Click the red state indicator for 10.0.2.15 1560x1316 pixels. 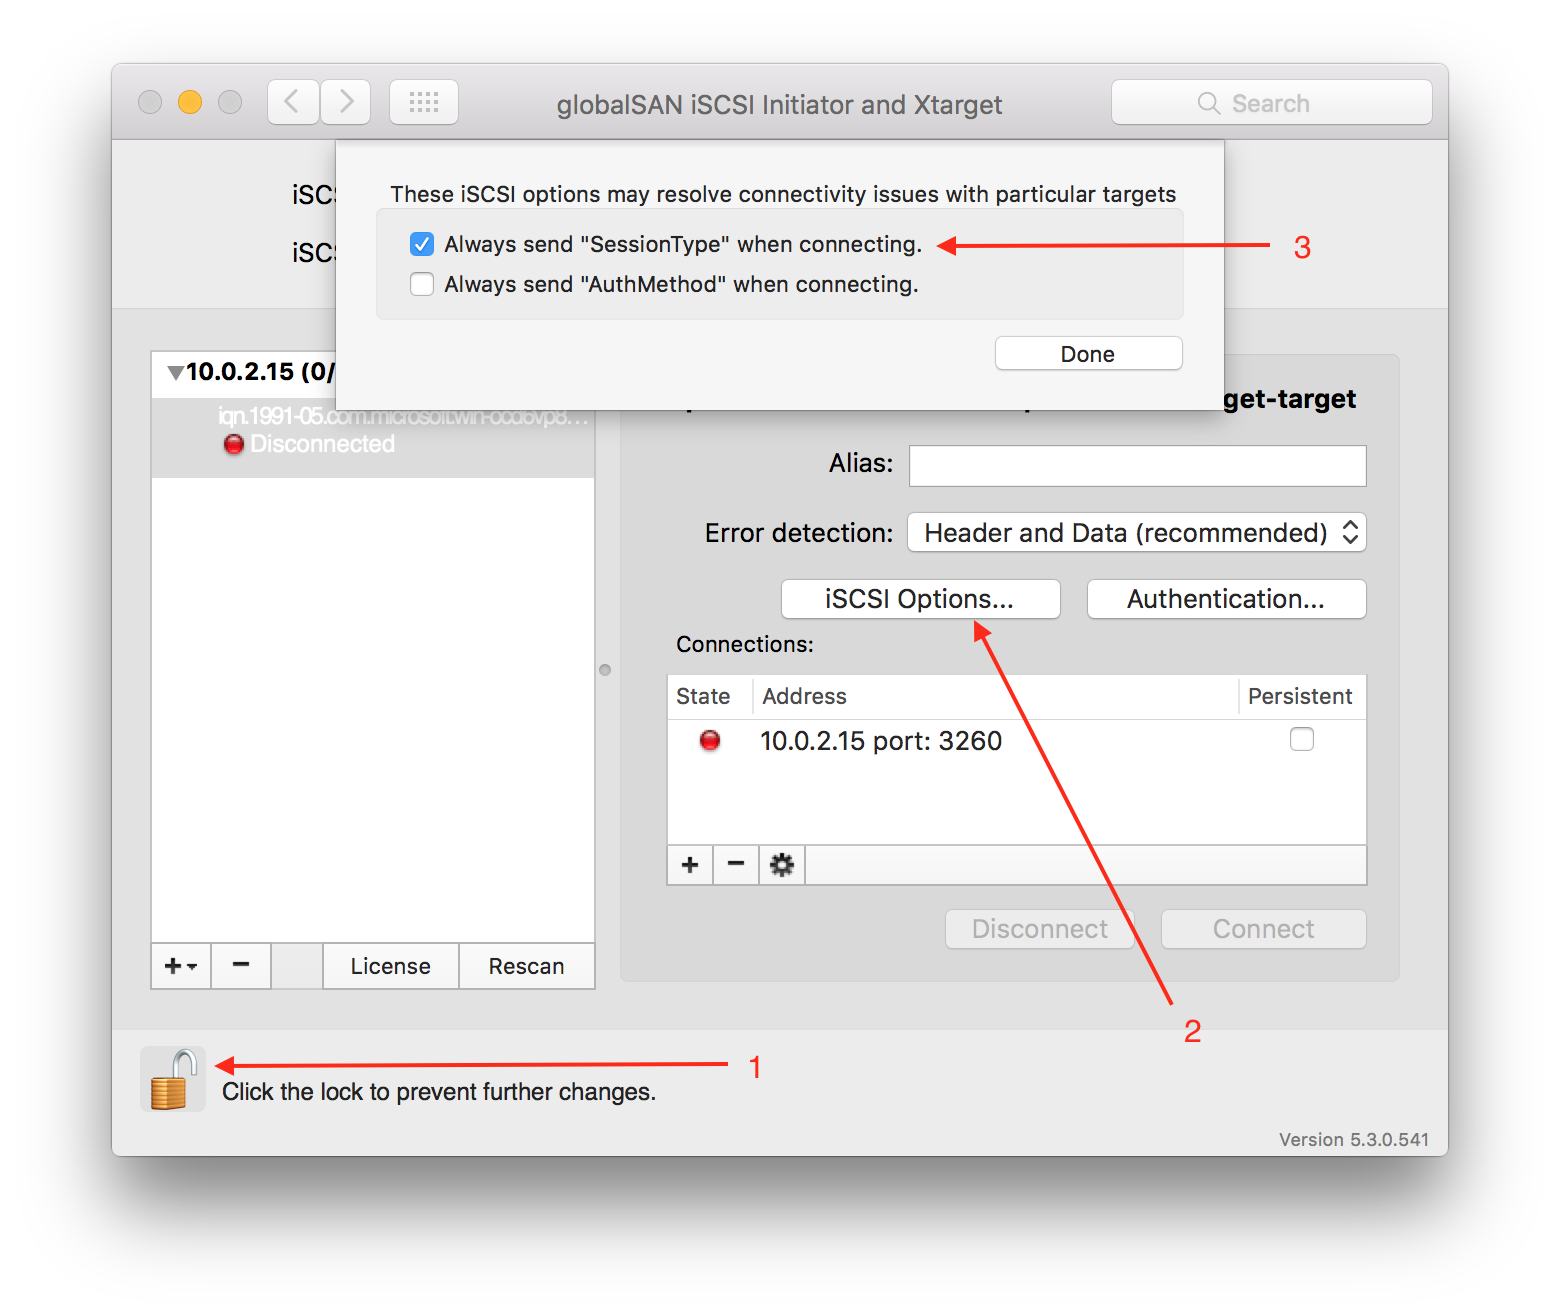pos(710,741)
